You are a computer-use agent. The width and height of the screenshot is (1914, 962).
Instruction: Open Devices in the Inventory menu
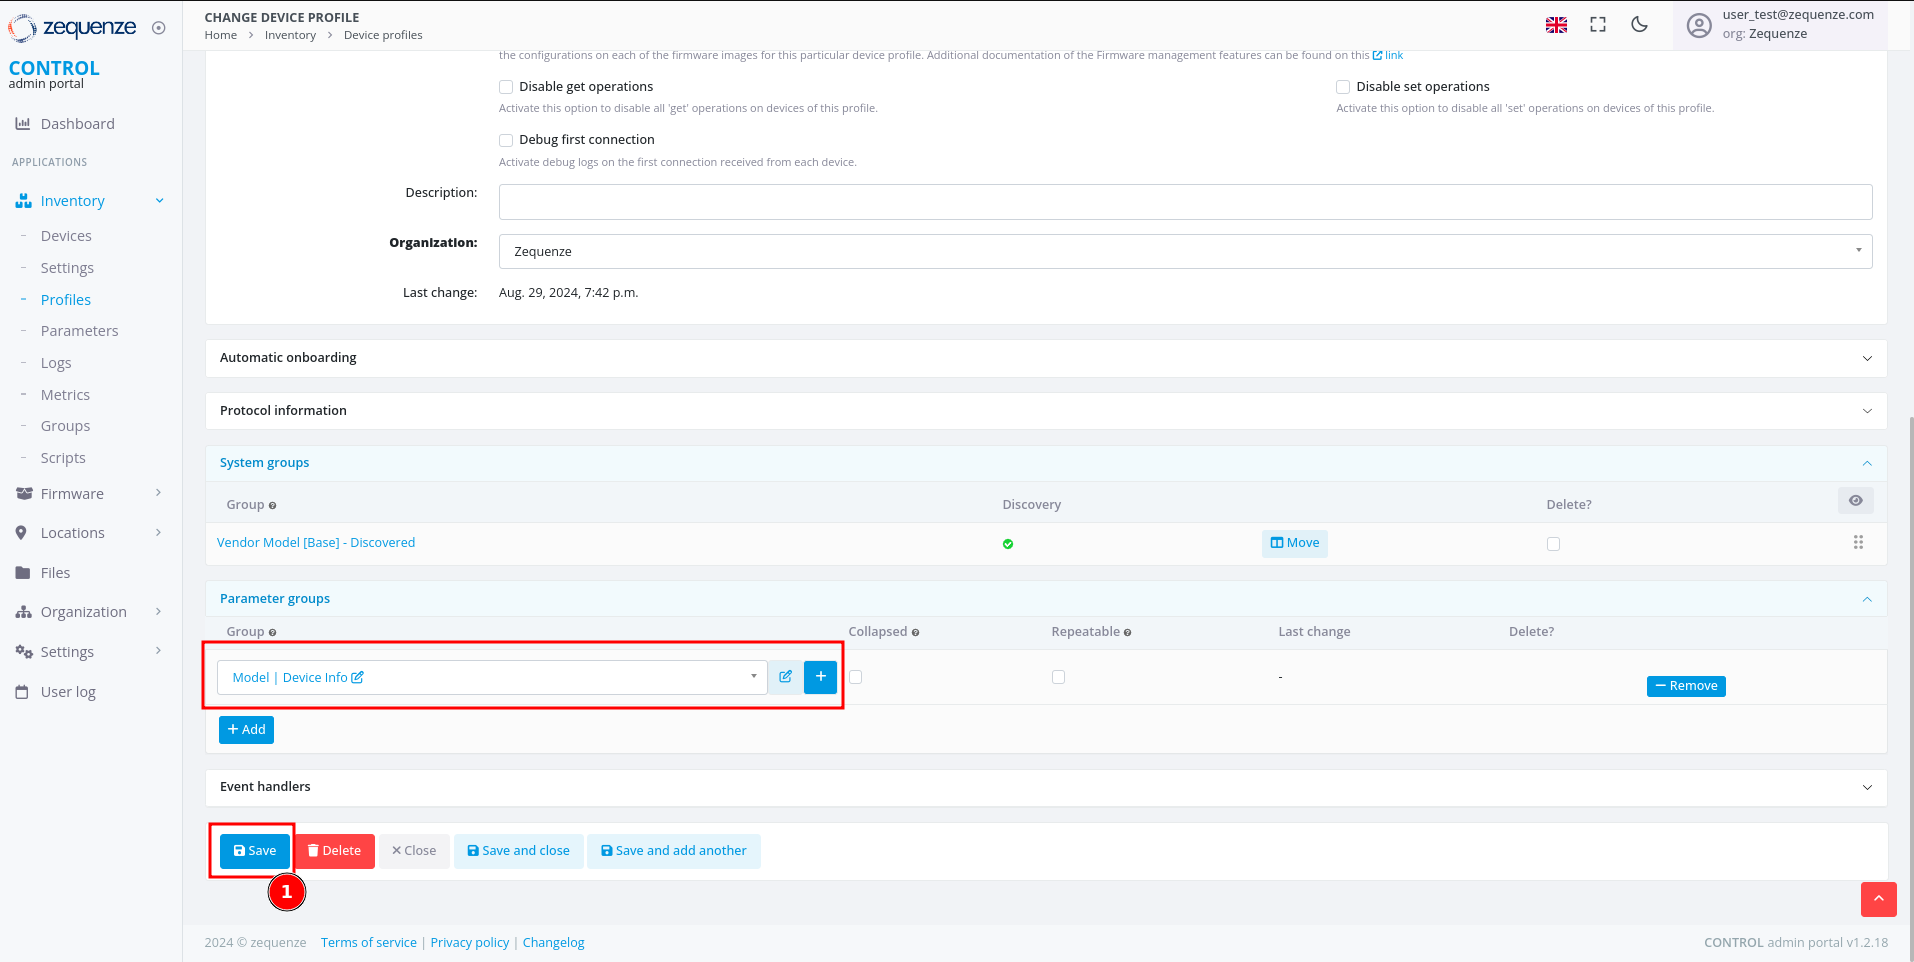(66, 236)
